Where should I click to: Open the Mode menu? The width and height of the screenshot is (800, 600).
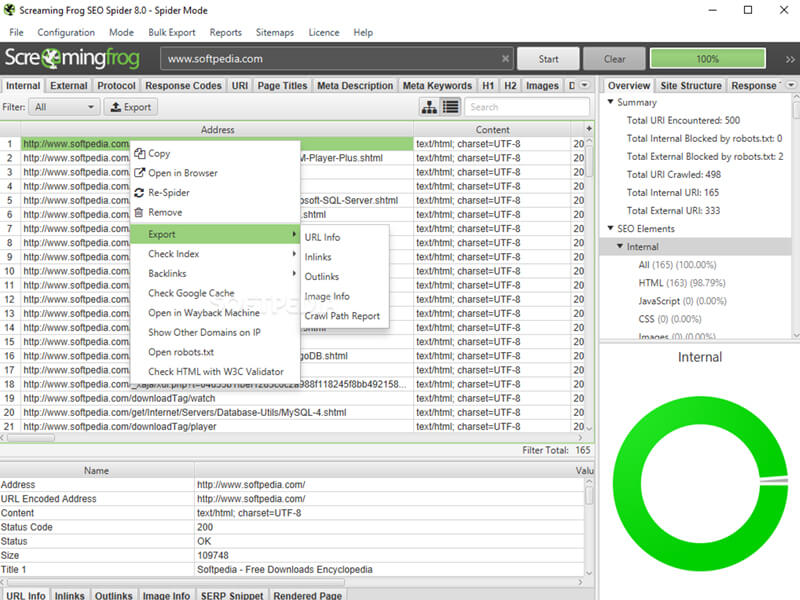121,33
